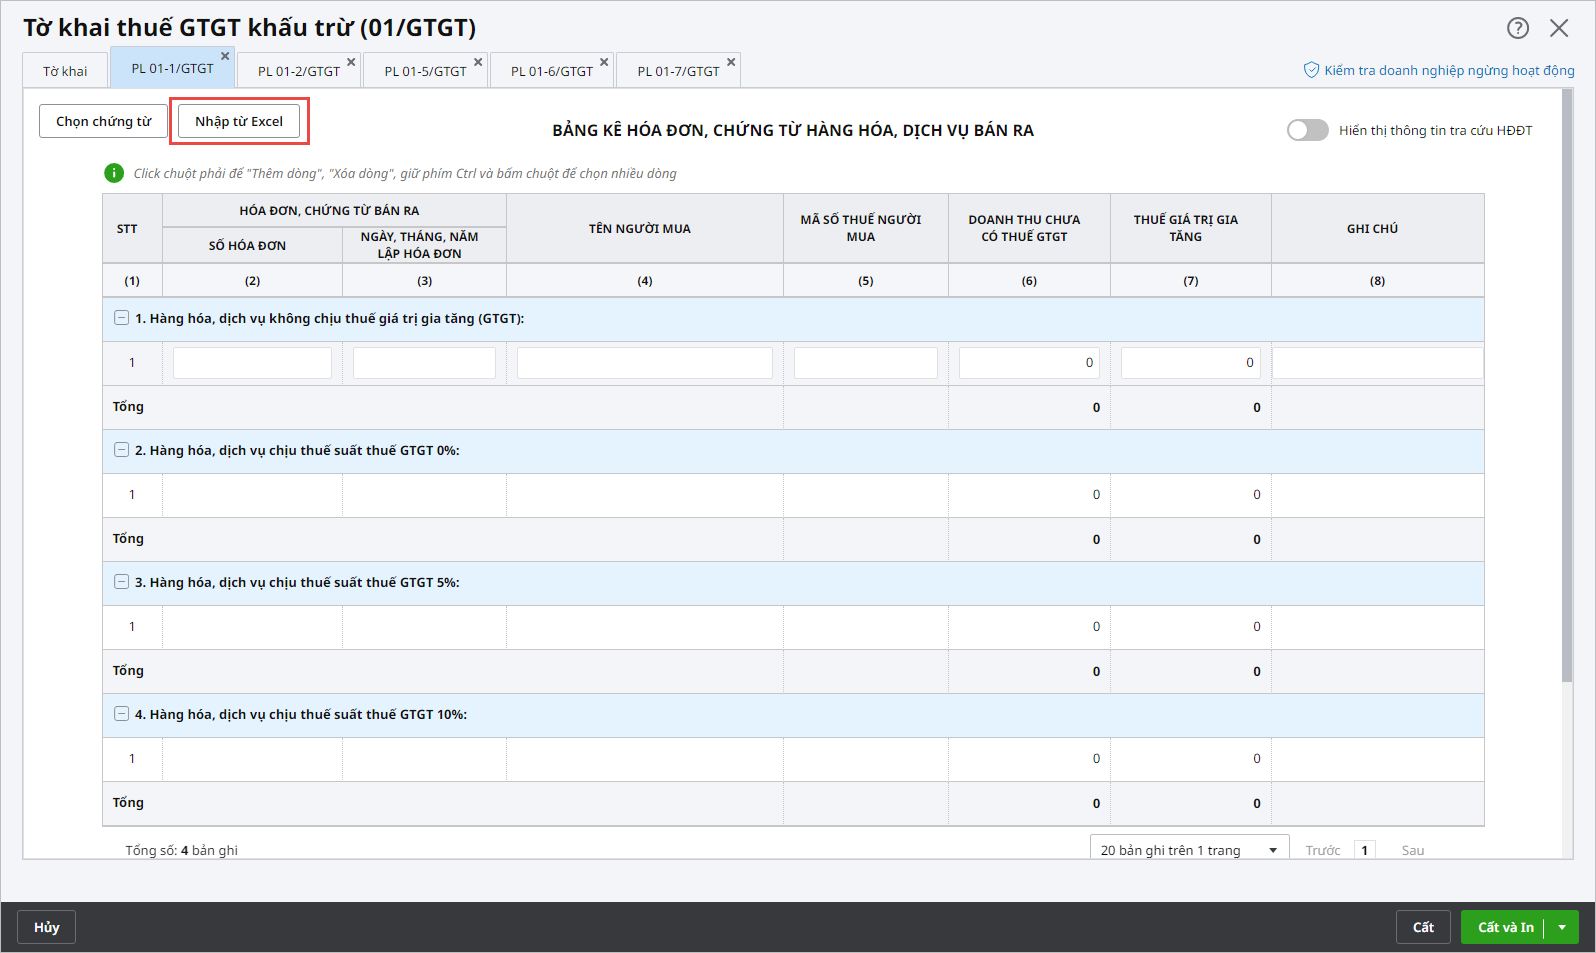Click the 'Nhập từ Excel' button
This screenshot has width=1596, height=953.
pos(239,121)
